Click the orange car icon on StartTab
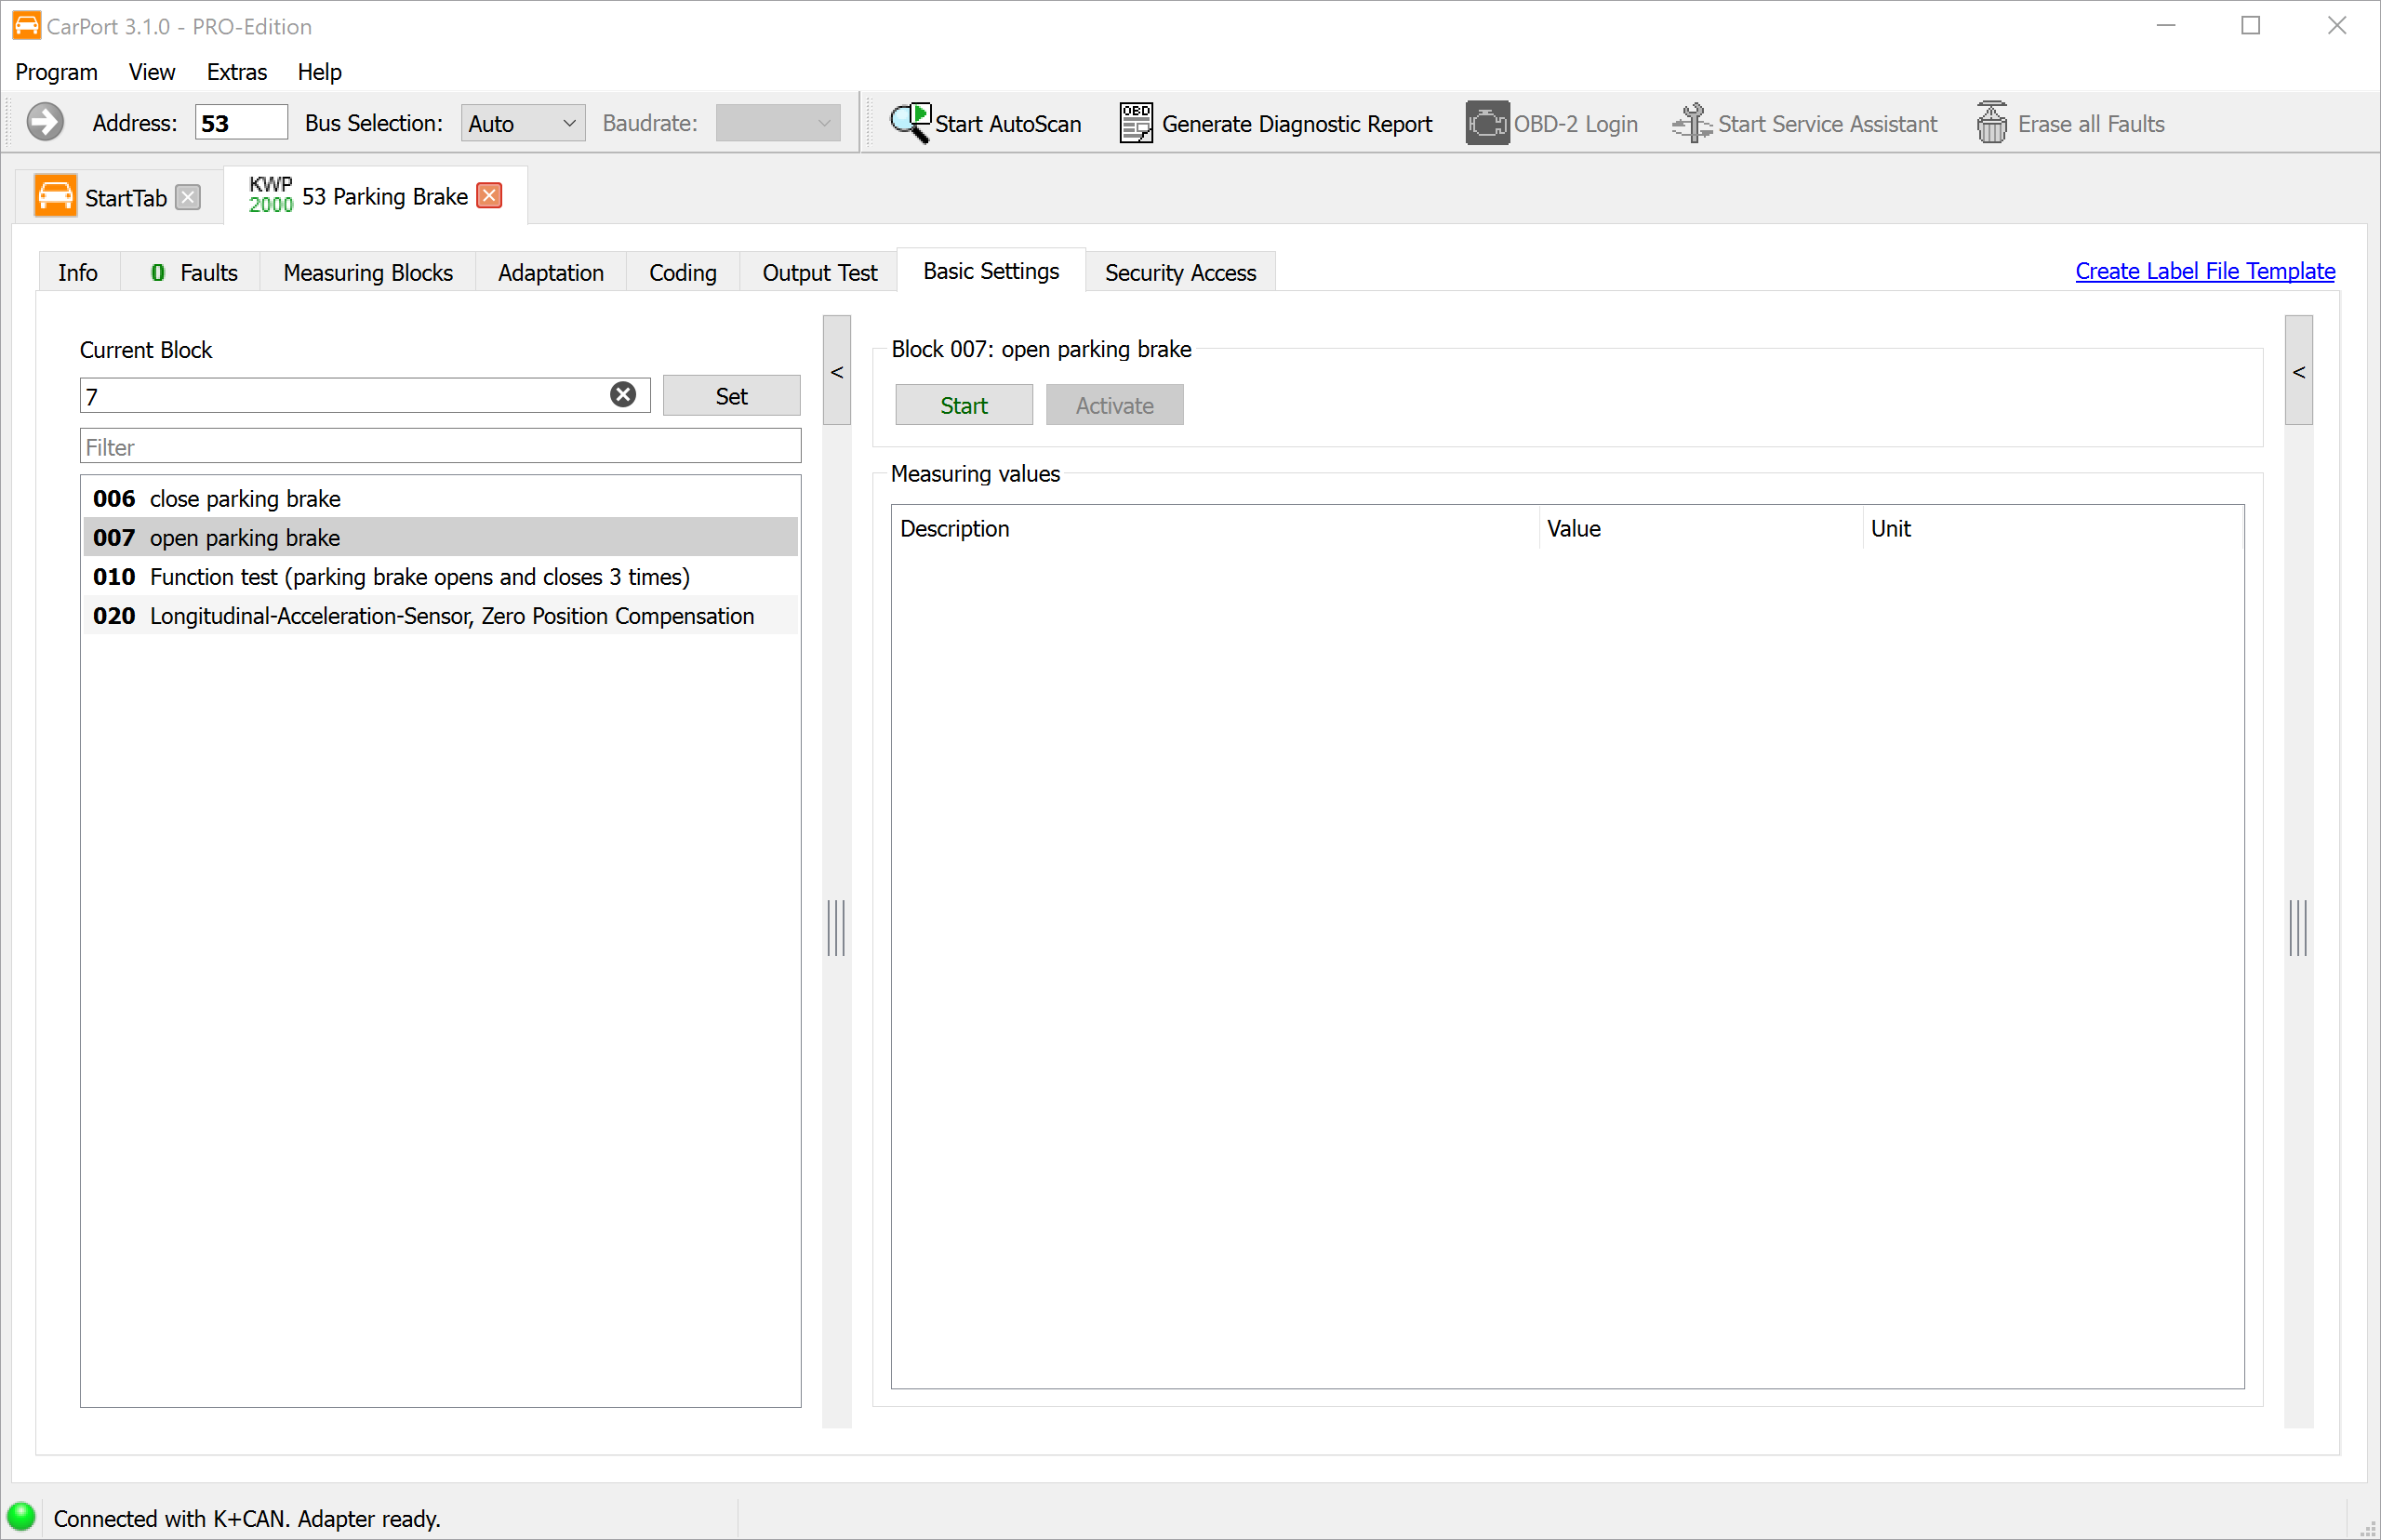Screen dimensions: 2381x1540 (x=55, y=196)
